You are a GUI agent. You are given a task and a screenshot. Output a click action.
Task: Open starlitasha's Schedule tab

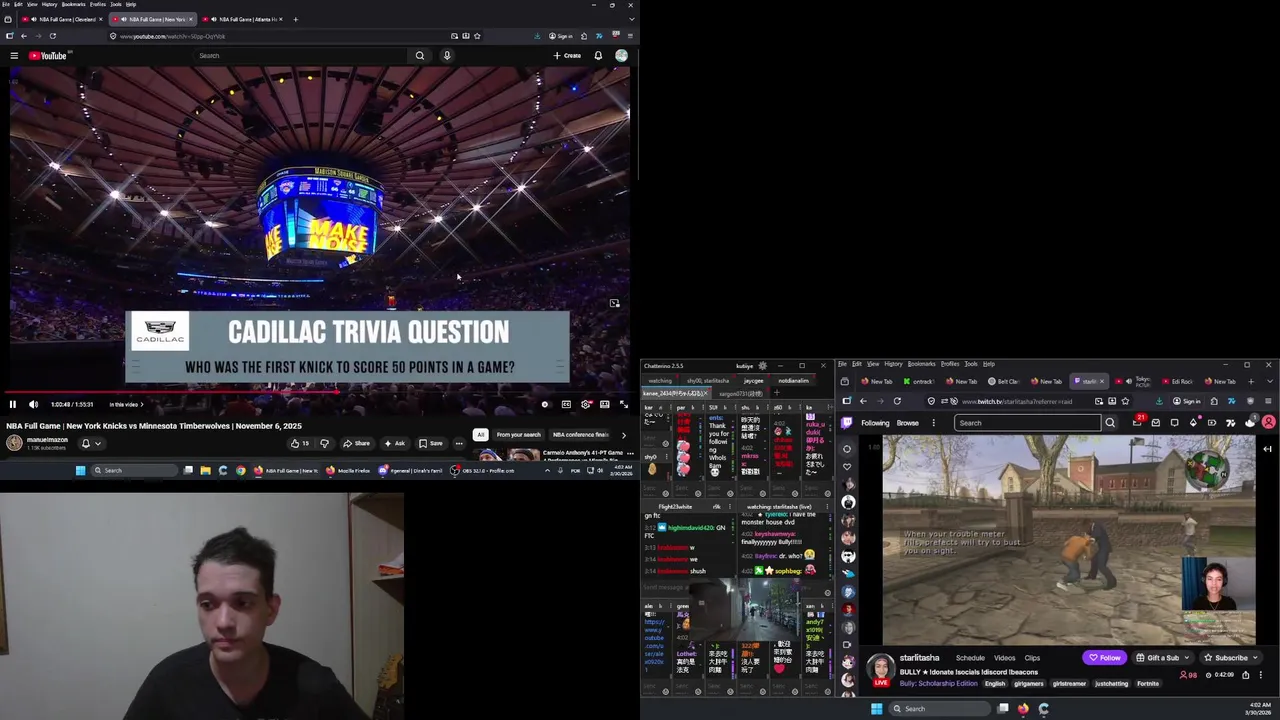point(970,658)
